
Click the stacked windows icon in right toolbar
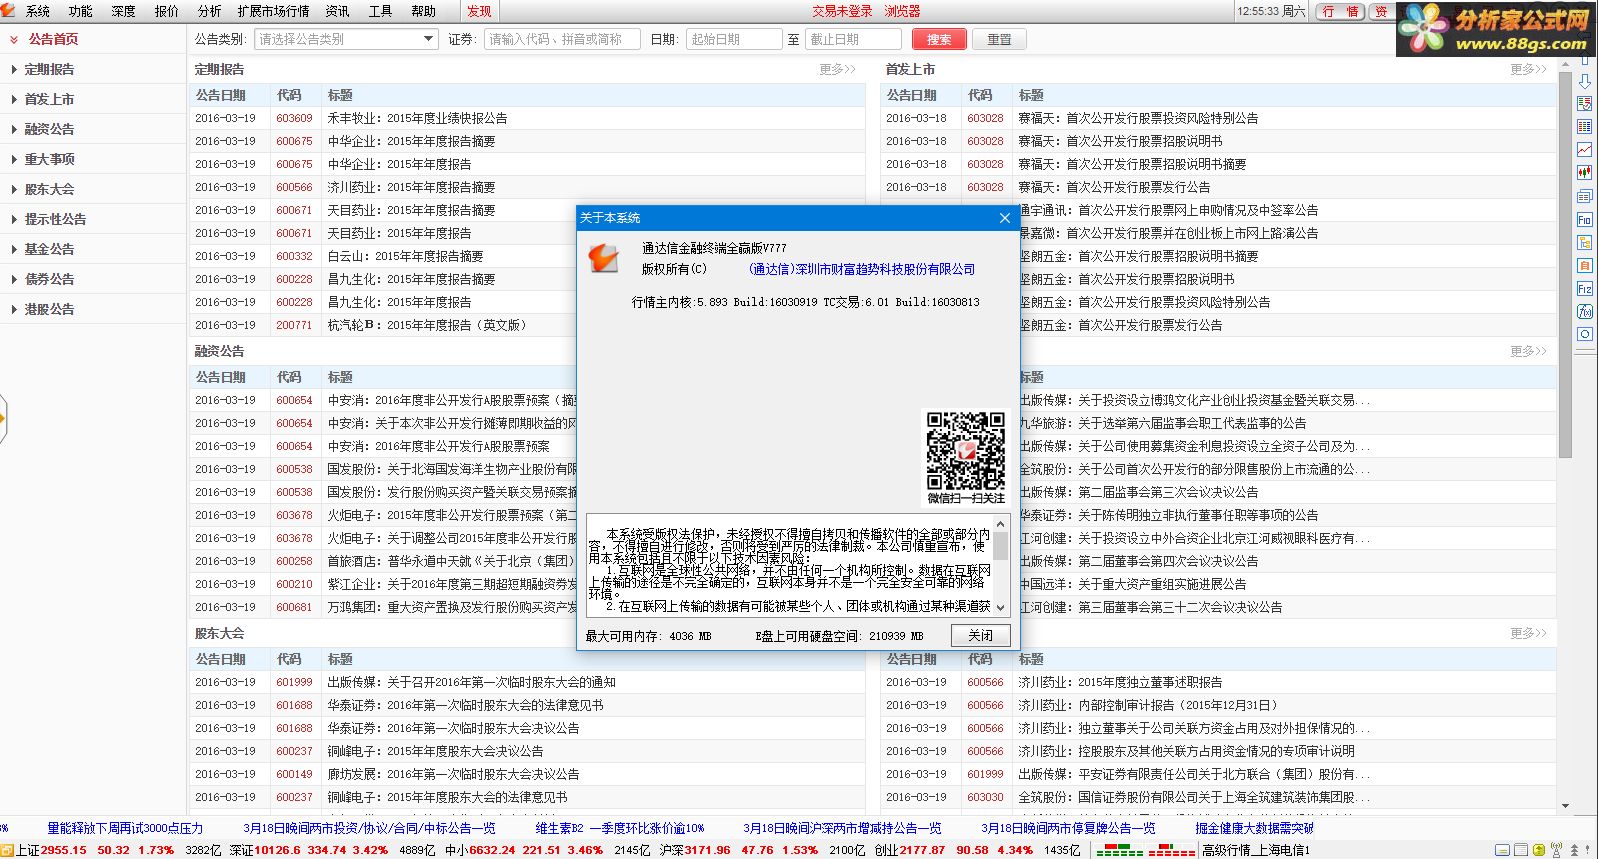coord(1585,196)
